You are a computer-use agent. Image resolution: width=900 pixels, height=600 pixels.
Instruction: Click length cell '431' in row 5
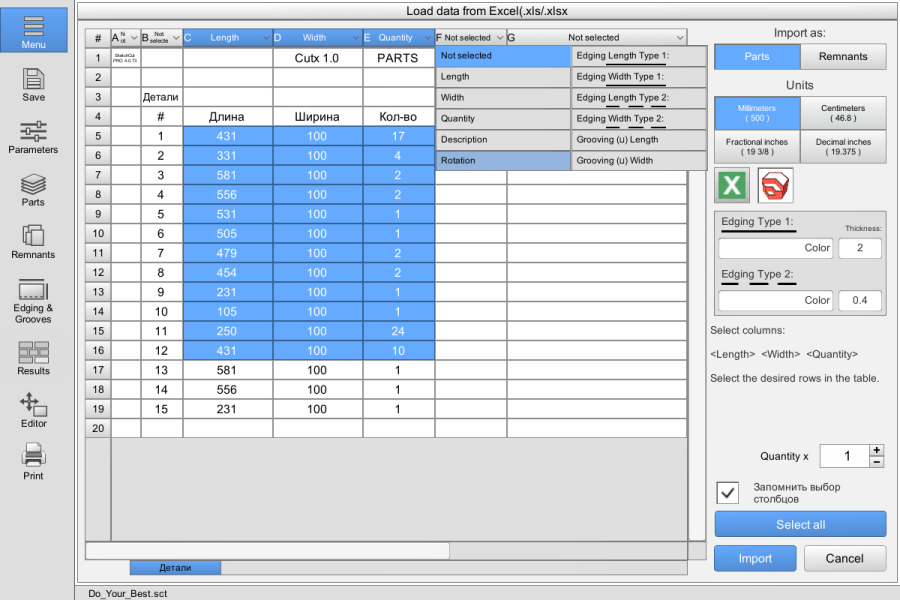228,136
